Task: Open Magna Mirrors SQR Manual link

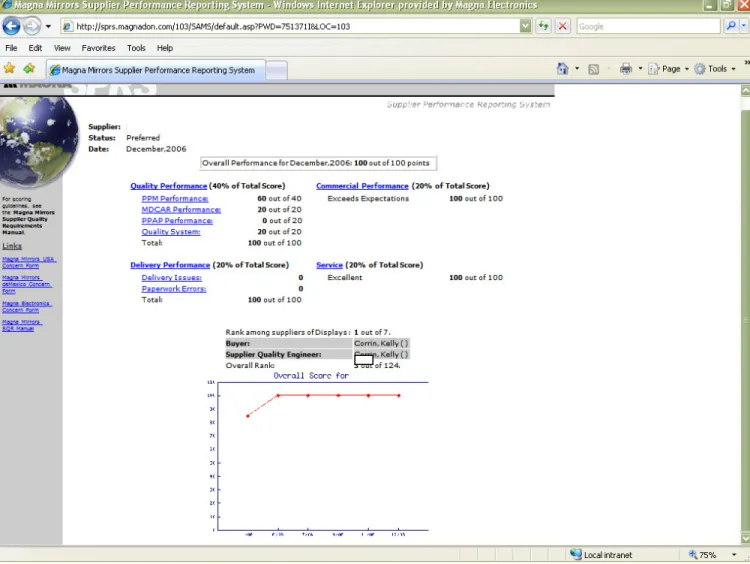Action: tap(22, 325)
